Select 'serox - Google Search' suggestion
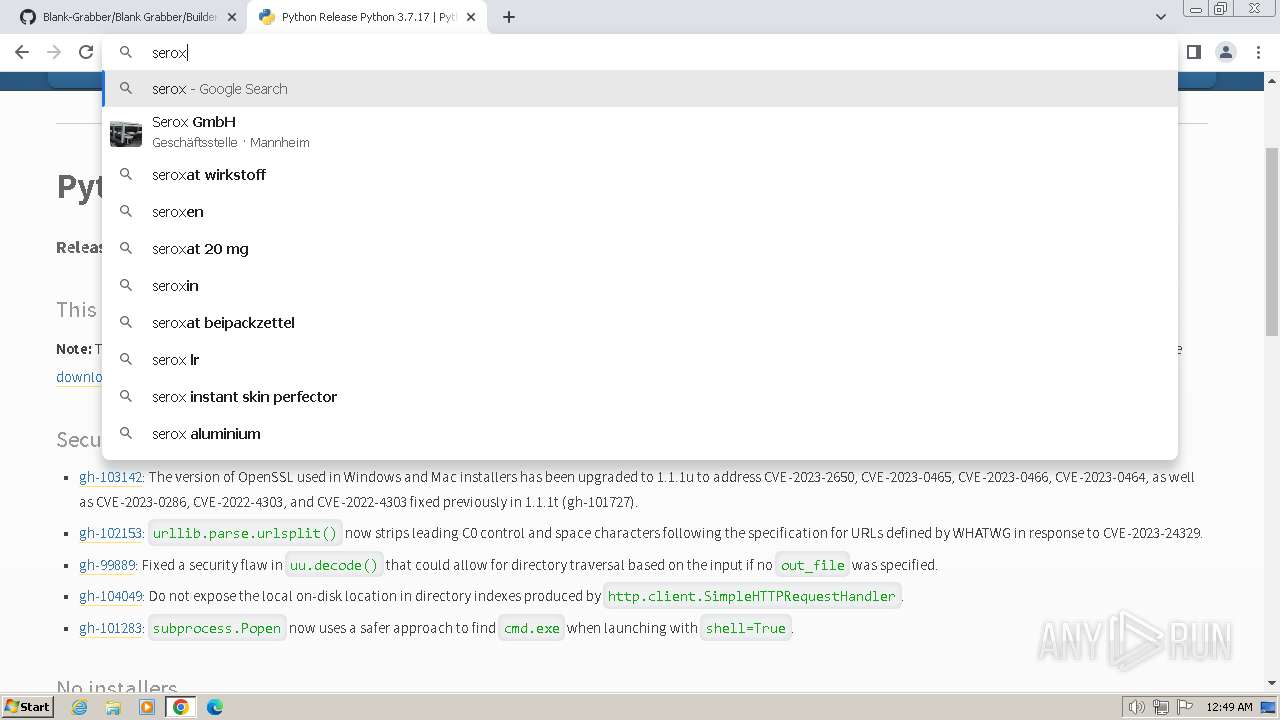 pos(640,89)
